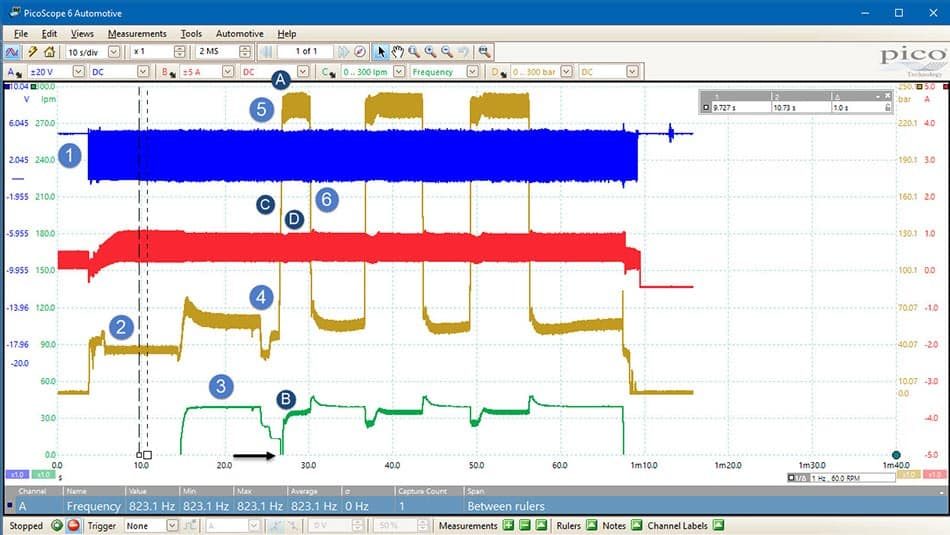Open the Measurements menu
Screen dimensions: 950x535
137,34
